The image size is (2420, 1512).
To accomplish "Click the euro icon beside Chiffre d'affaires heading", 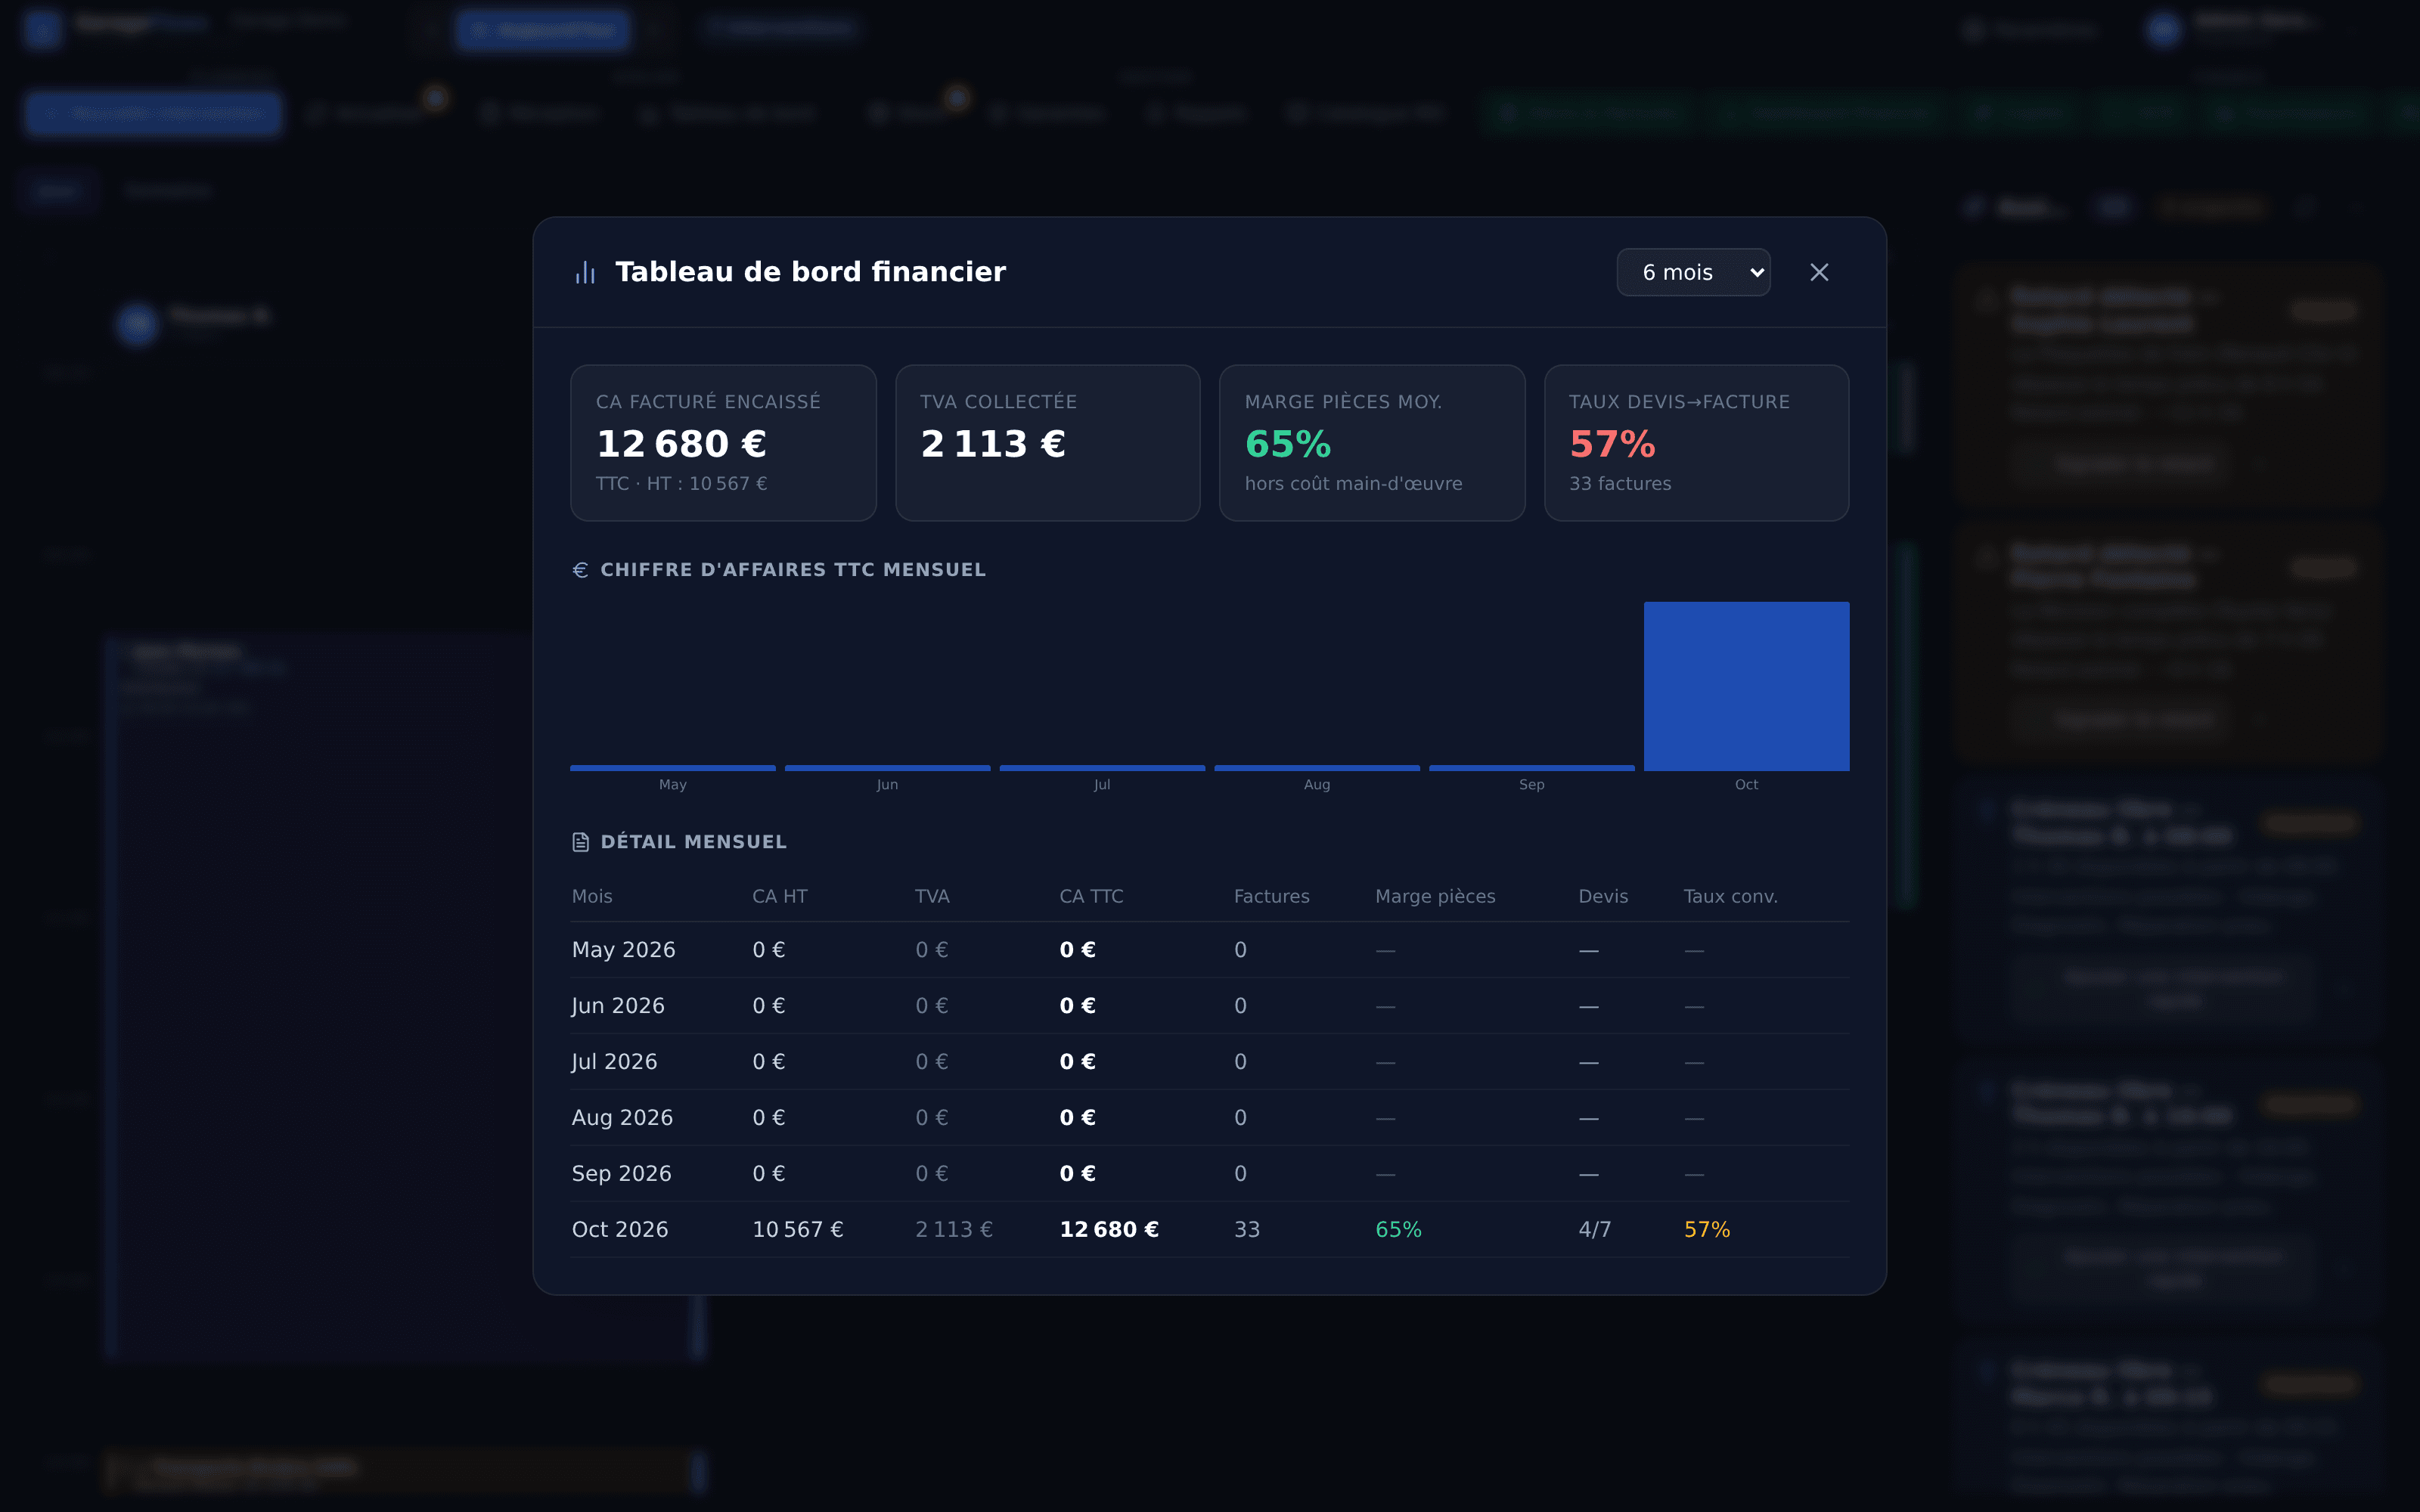I will (x=580, y=570).
